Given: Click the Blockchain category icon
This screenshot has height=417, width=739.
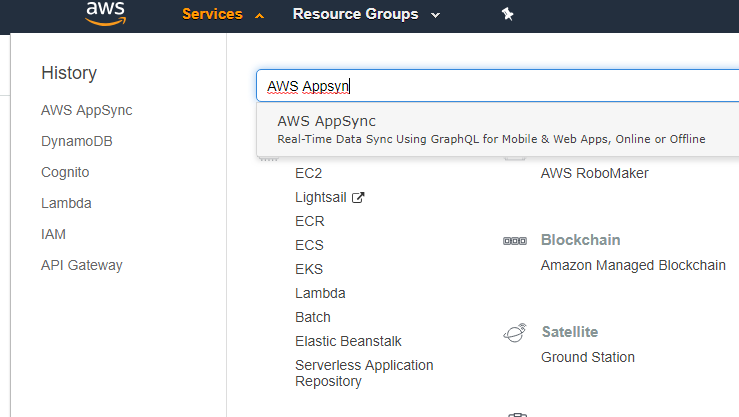Looking at the screenshot, I should 515,241.
